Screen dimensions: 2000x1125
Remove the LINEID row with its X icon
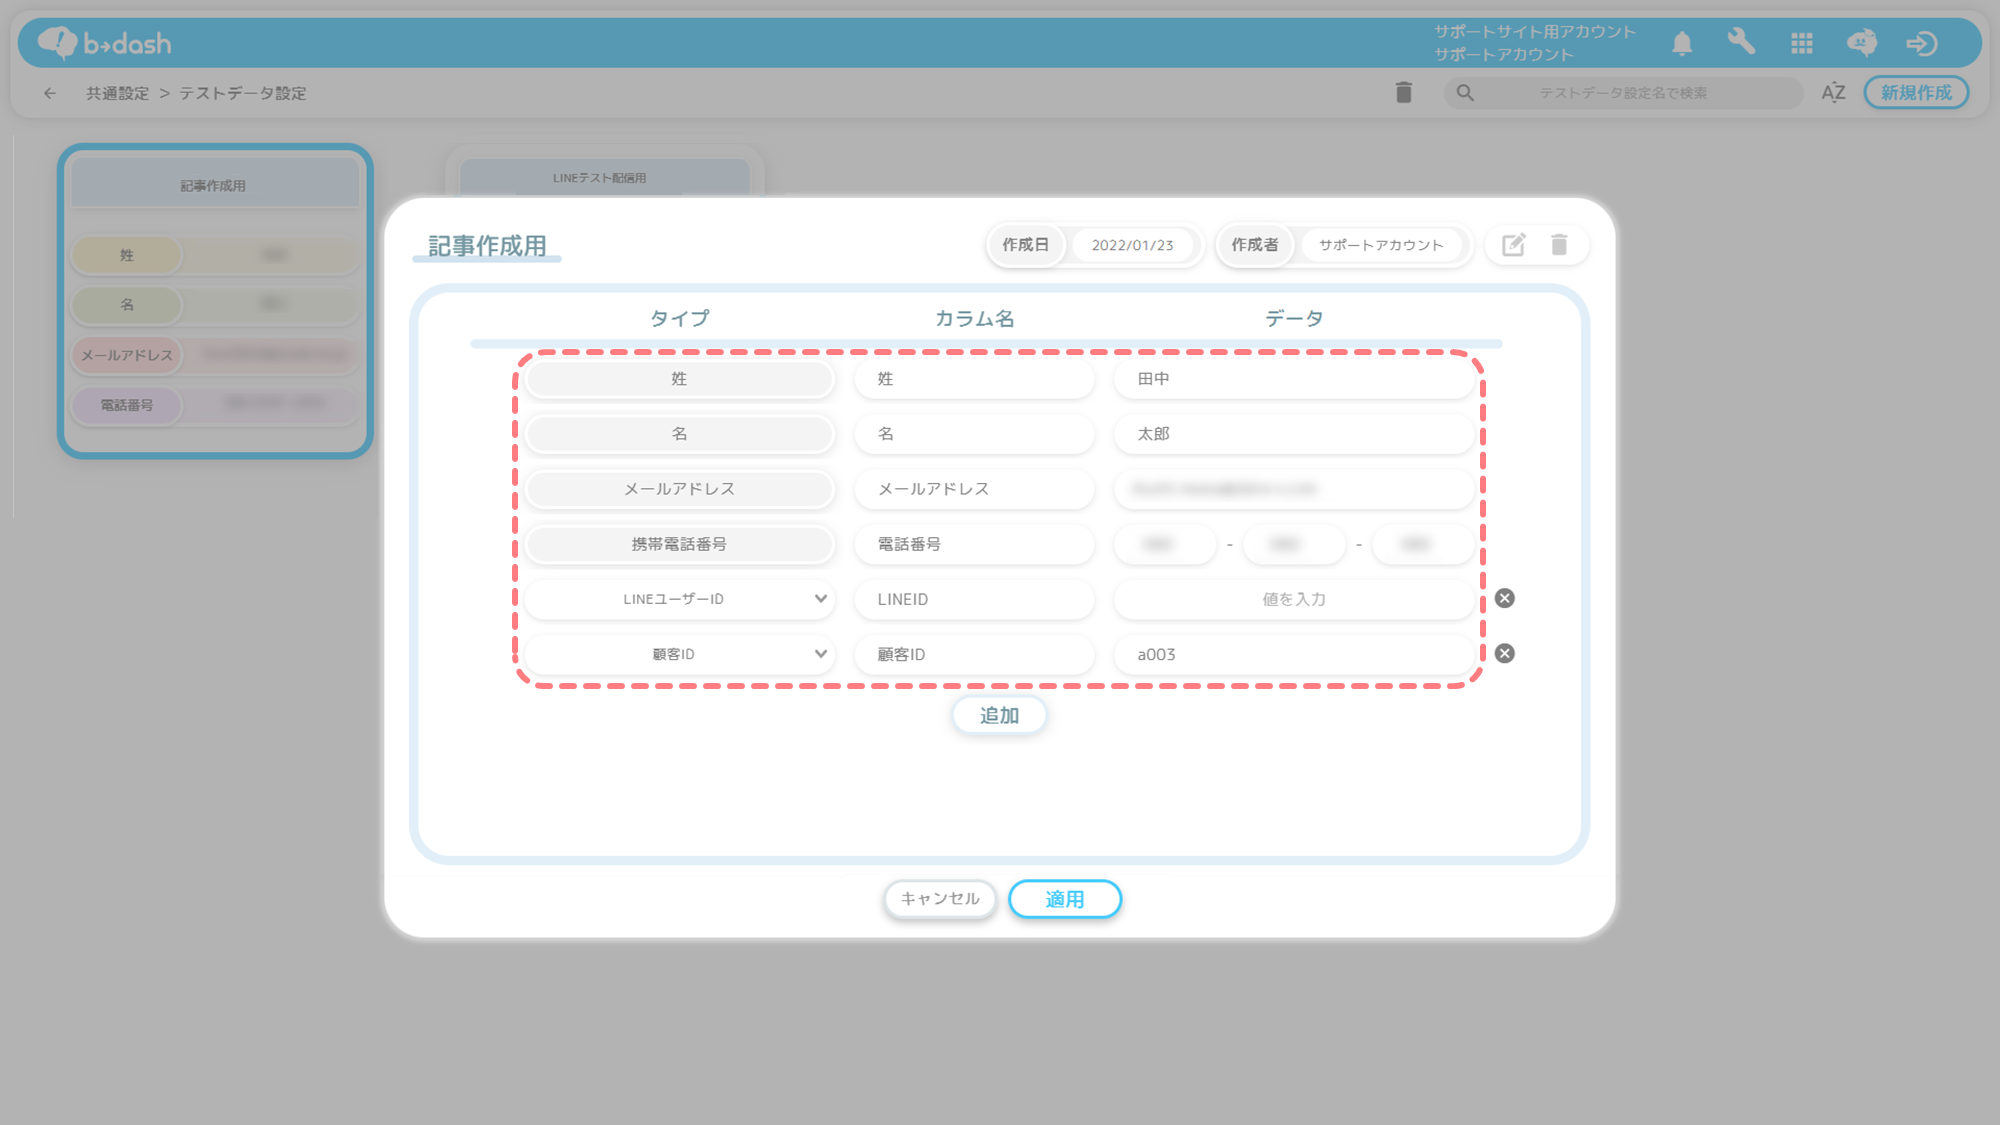[x=1504, y=598]
